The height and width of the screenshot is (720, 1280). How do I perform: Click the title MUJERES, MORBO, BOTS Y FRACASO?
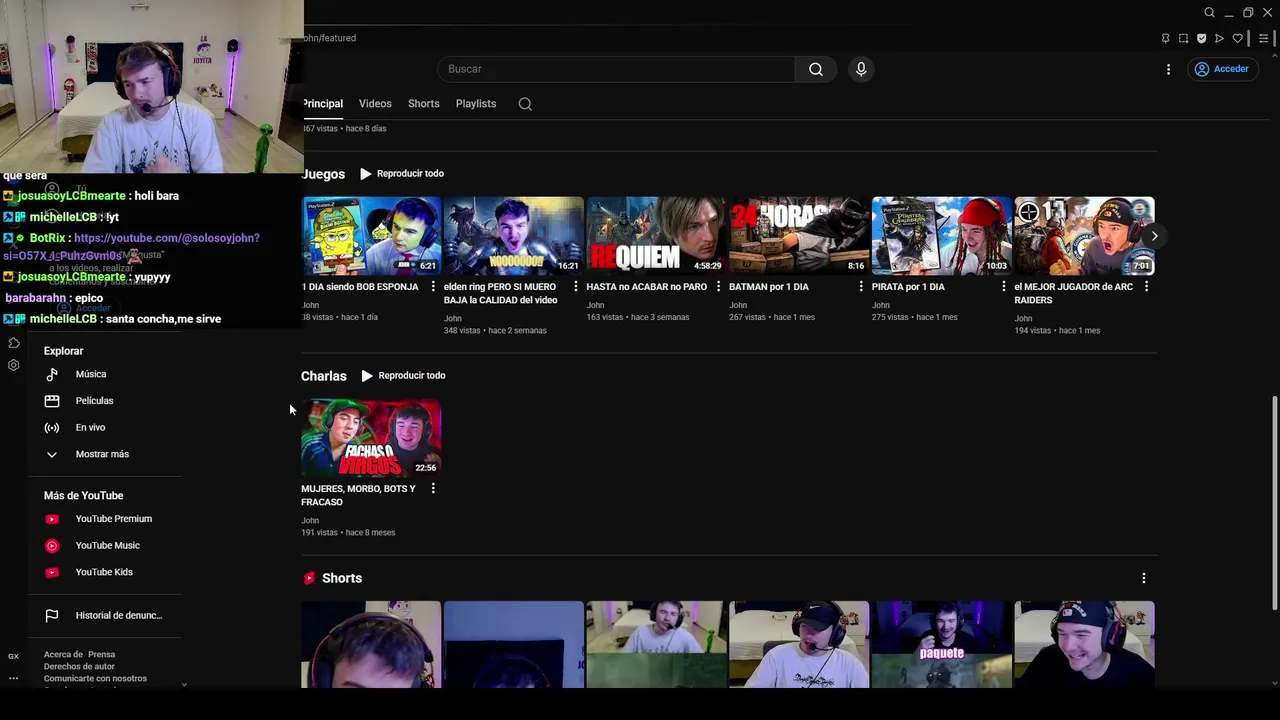[358, 495]
